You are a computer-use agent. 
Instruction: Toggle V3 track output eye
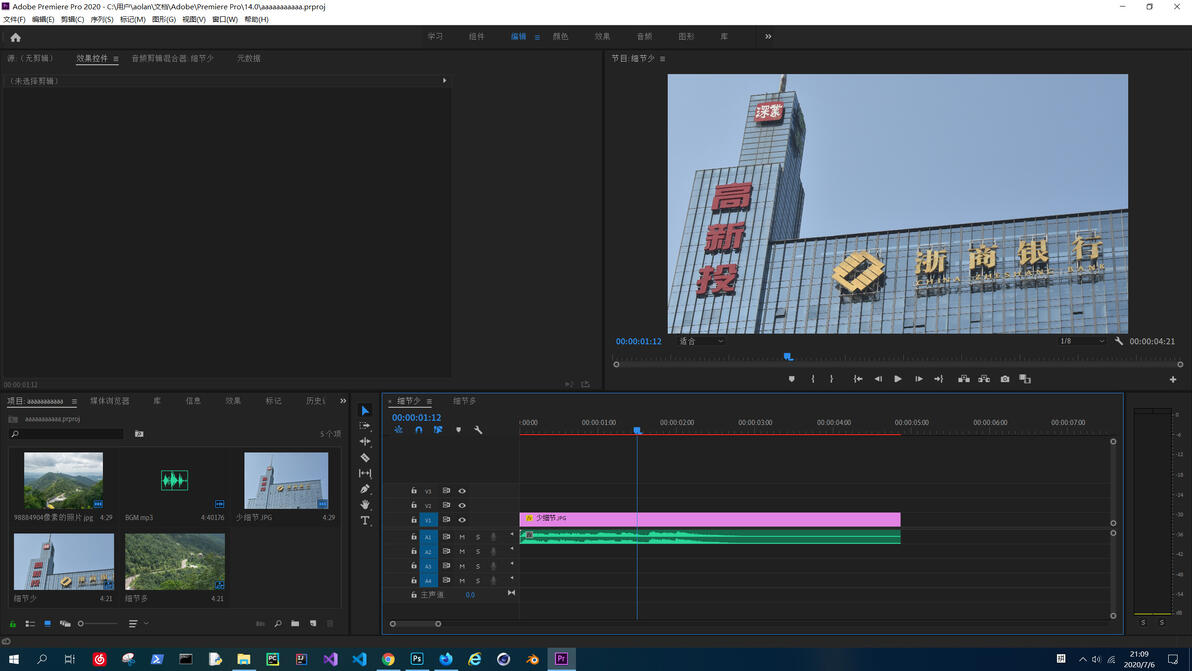[461, 491]
